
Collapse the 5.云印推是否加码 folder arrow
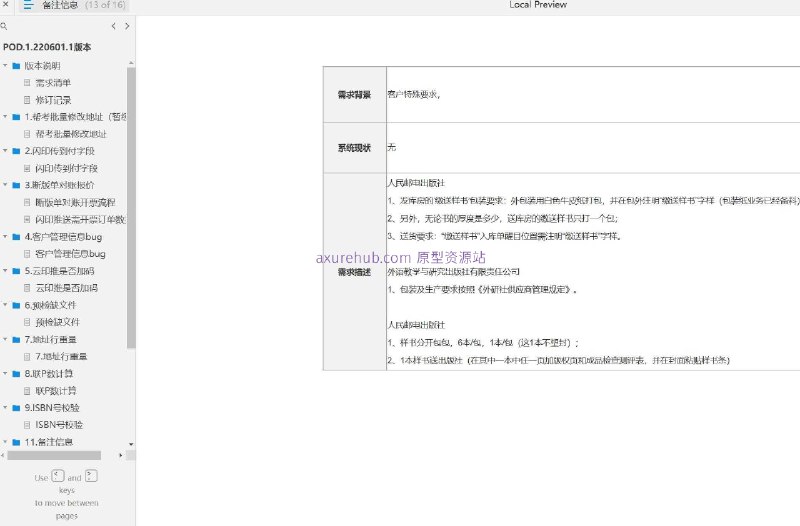pyautogui.click(x=5, y=270)
